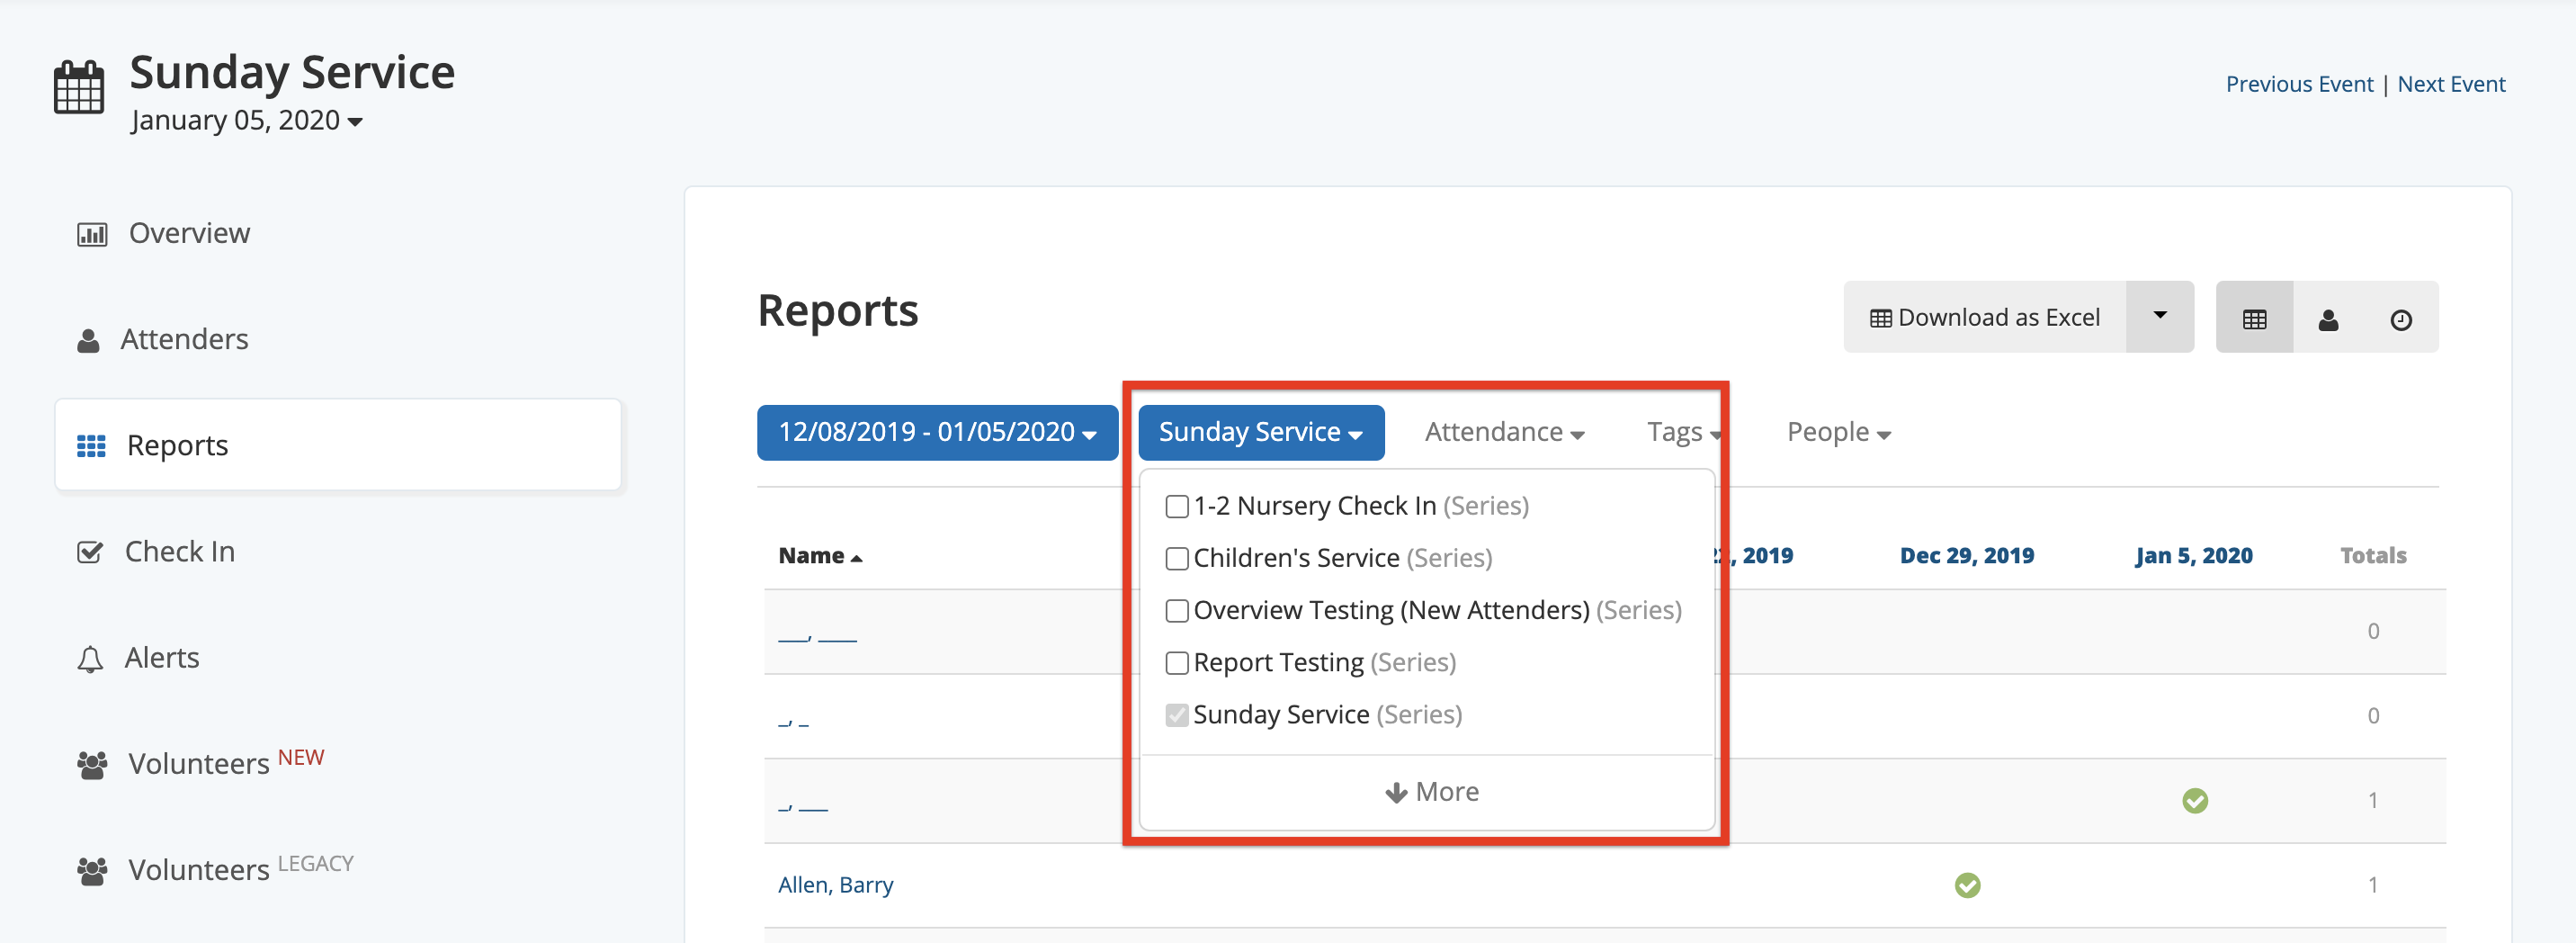This screenshot has height=943, width=2576.
Task: Click More to show more series
Action: 1431,793
